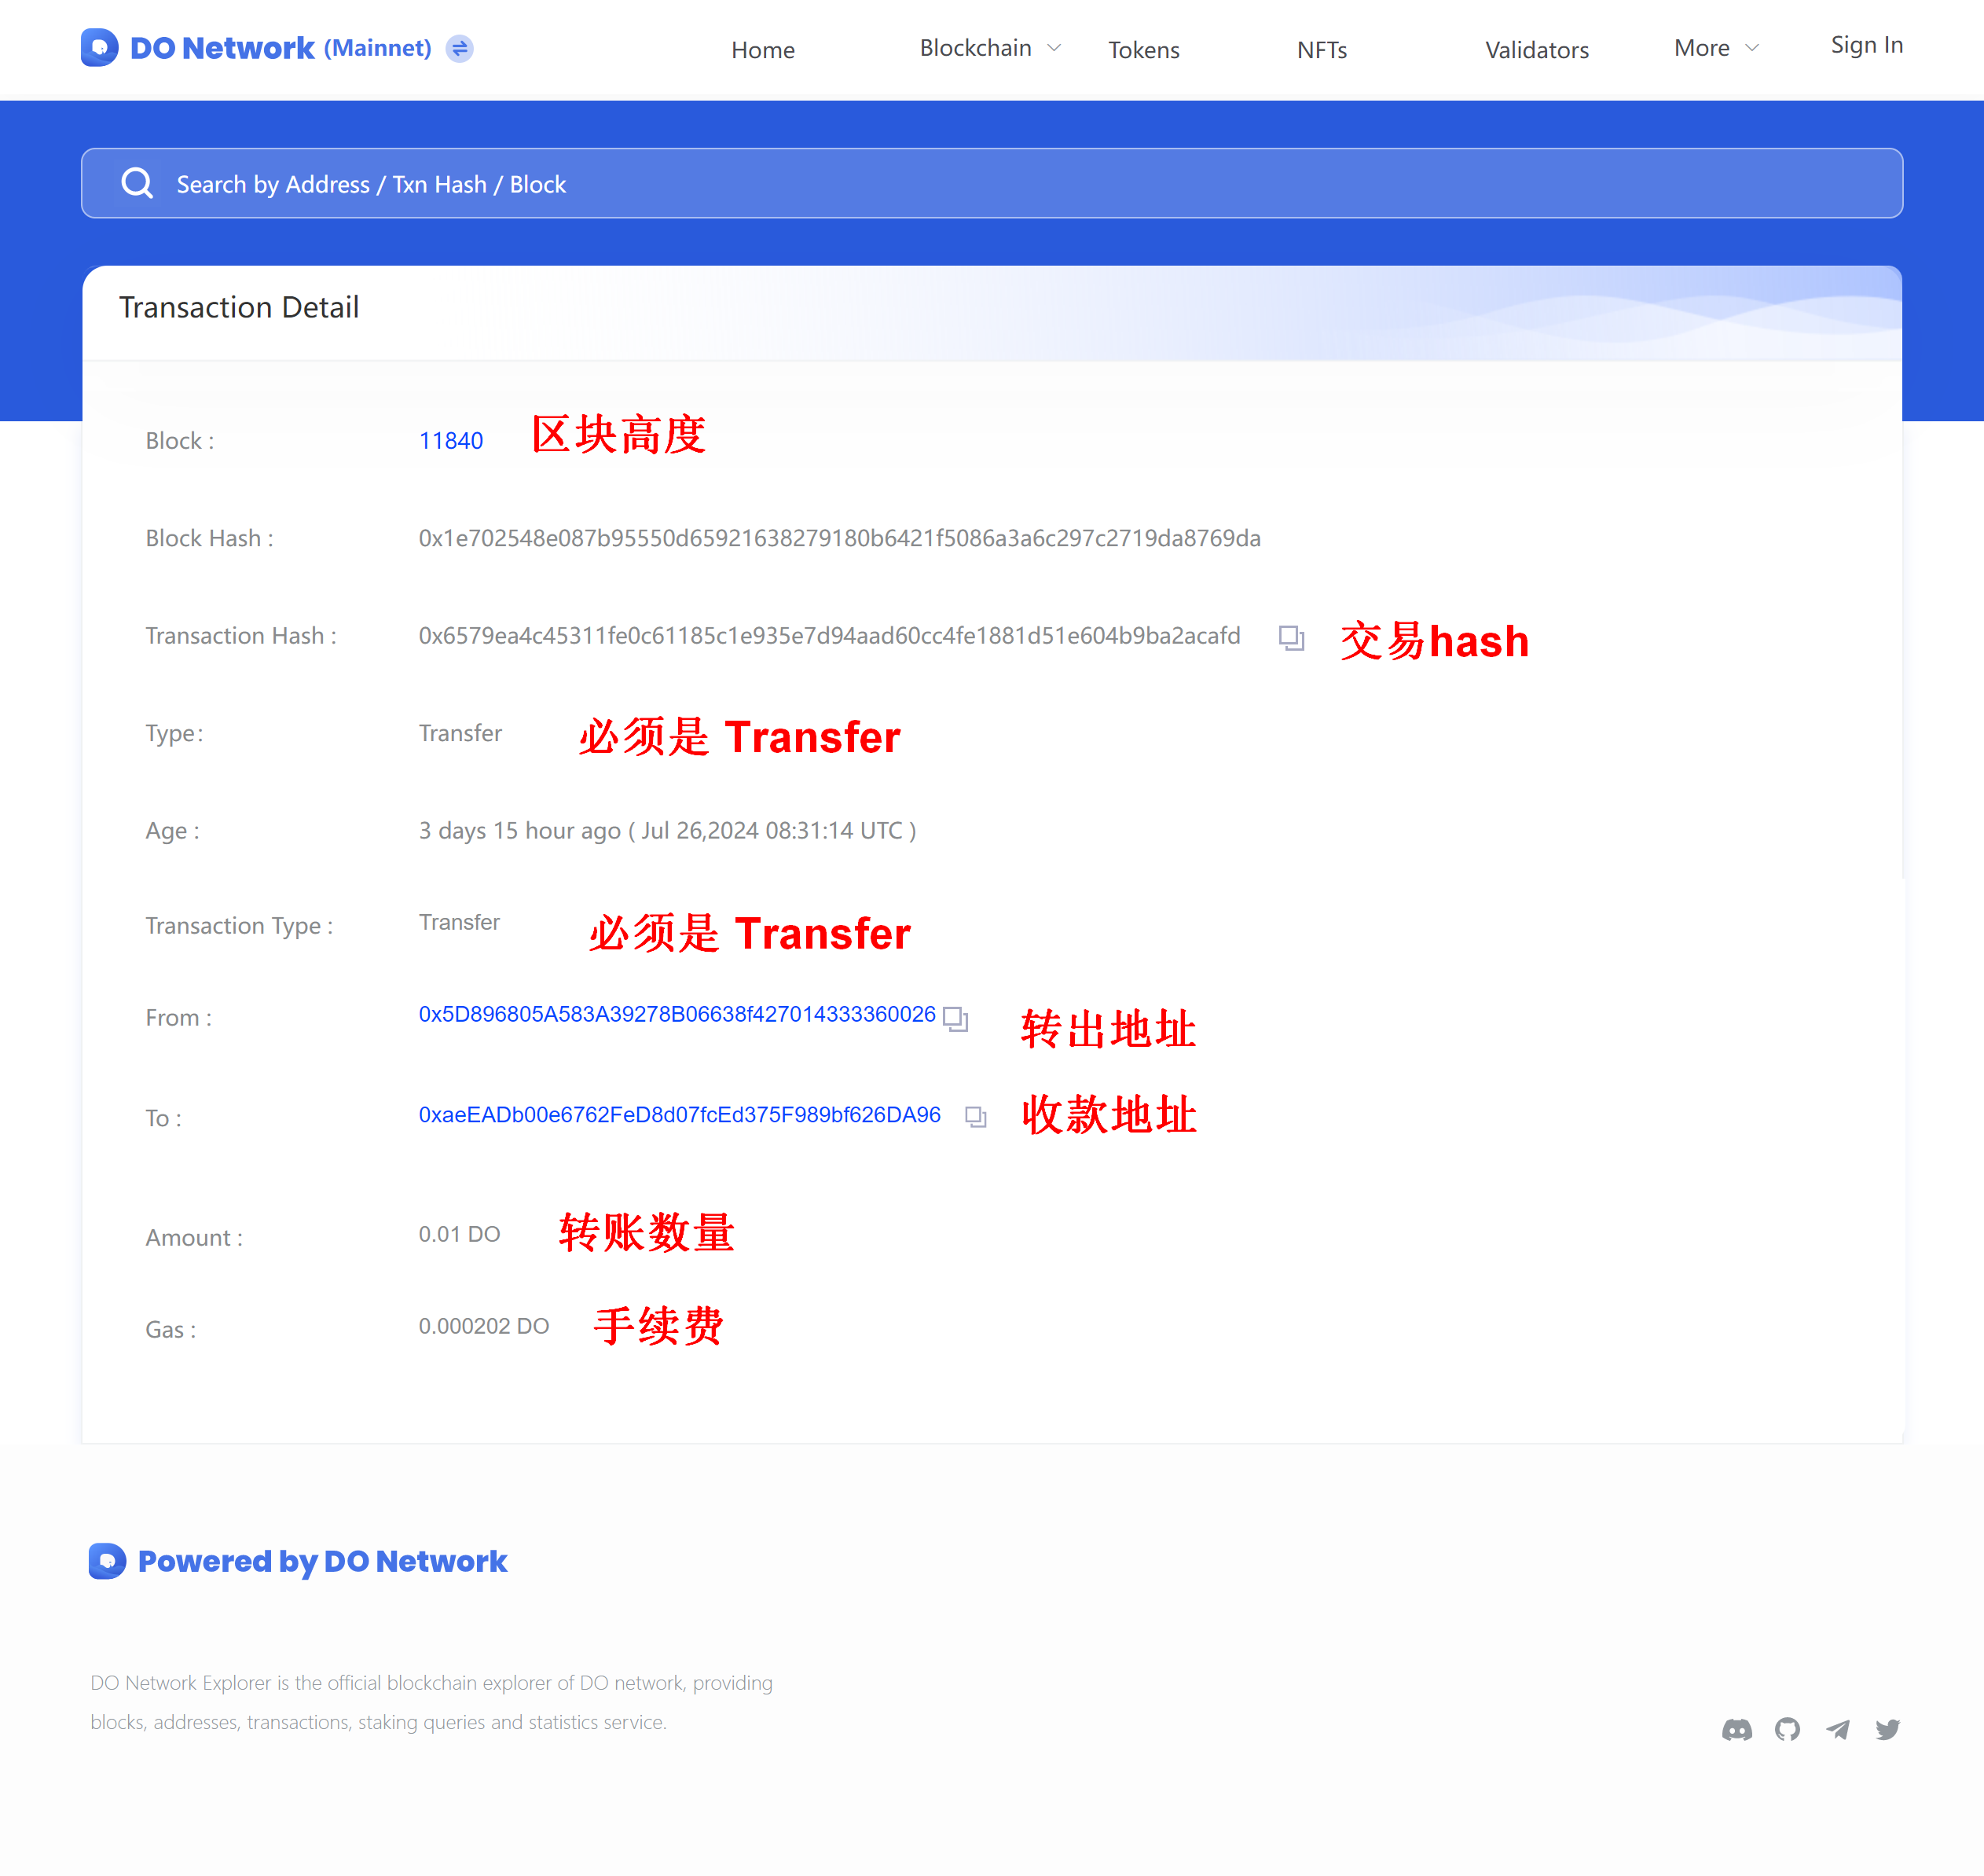The width and height of the screenshot is (1984, 1876).
Task: Open the Discord link in footer
Action: tap(1737, 1729)
